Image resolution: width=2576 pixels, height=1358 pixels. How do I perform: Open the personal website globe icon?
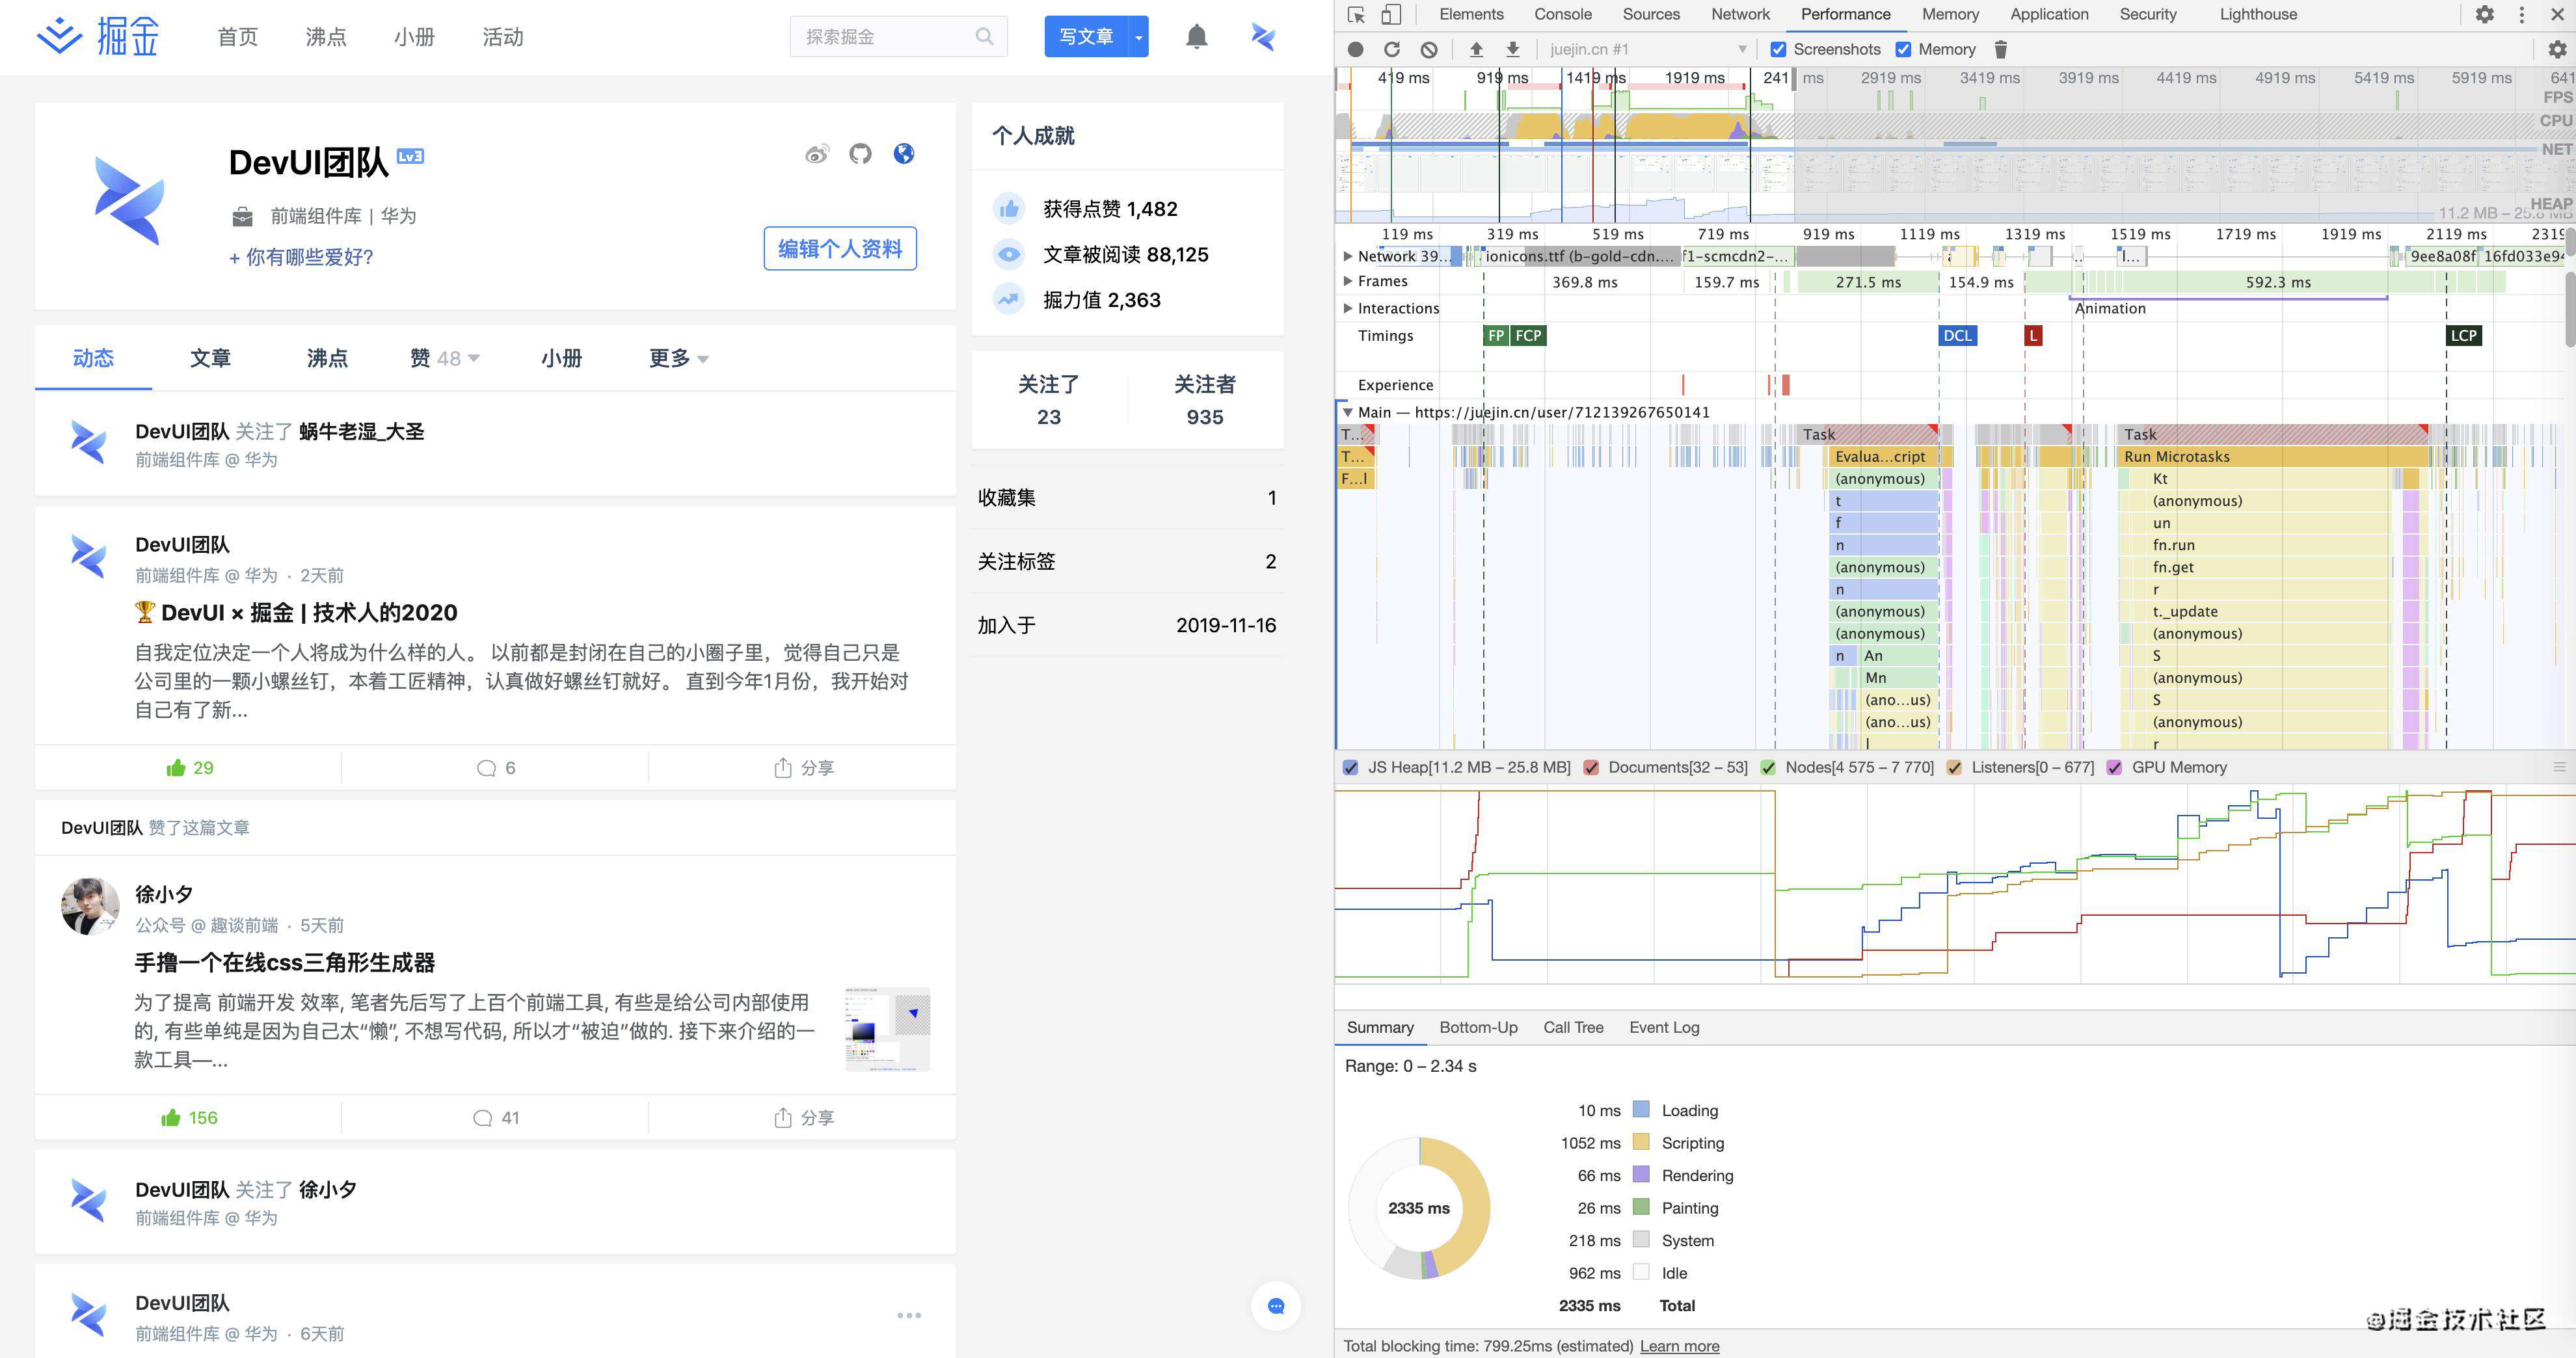pos(903,153)
